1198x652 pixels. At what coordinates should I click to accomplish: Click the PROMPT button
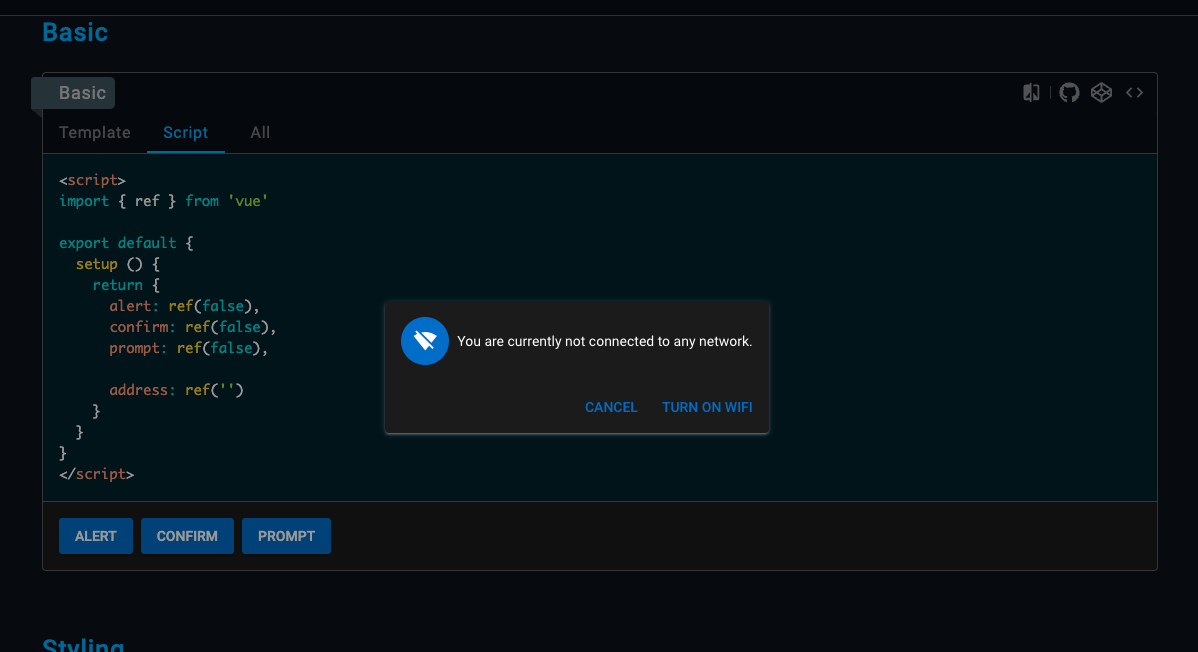pos(286,536)
